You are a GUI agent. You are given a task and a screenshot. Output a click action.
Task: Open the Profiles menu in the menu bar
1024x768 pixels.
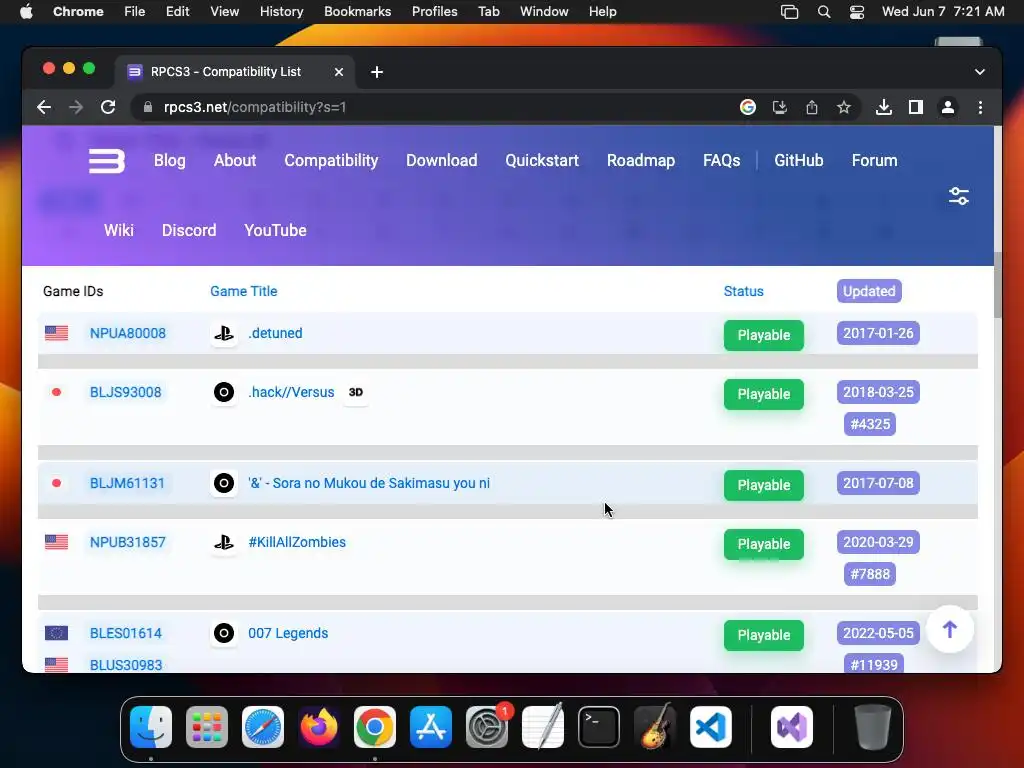tap(434, 12)
